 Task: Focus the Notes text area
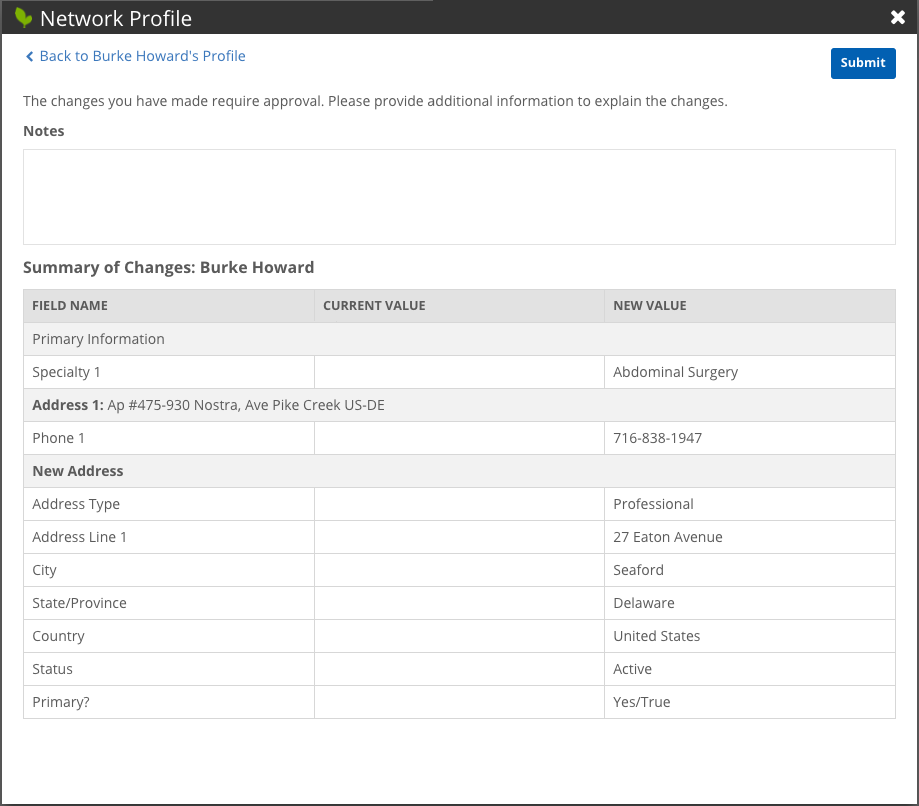pyautogui.click(x=459, y=197)
